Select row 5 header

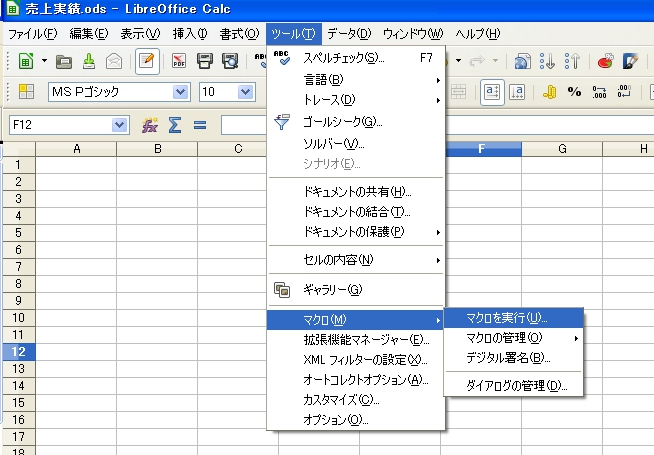pyautogui.click(x=17, y=232)
